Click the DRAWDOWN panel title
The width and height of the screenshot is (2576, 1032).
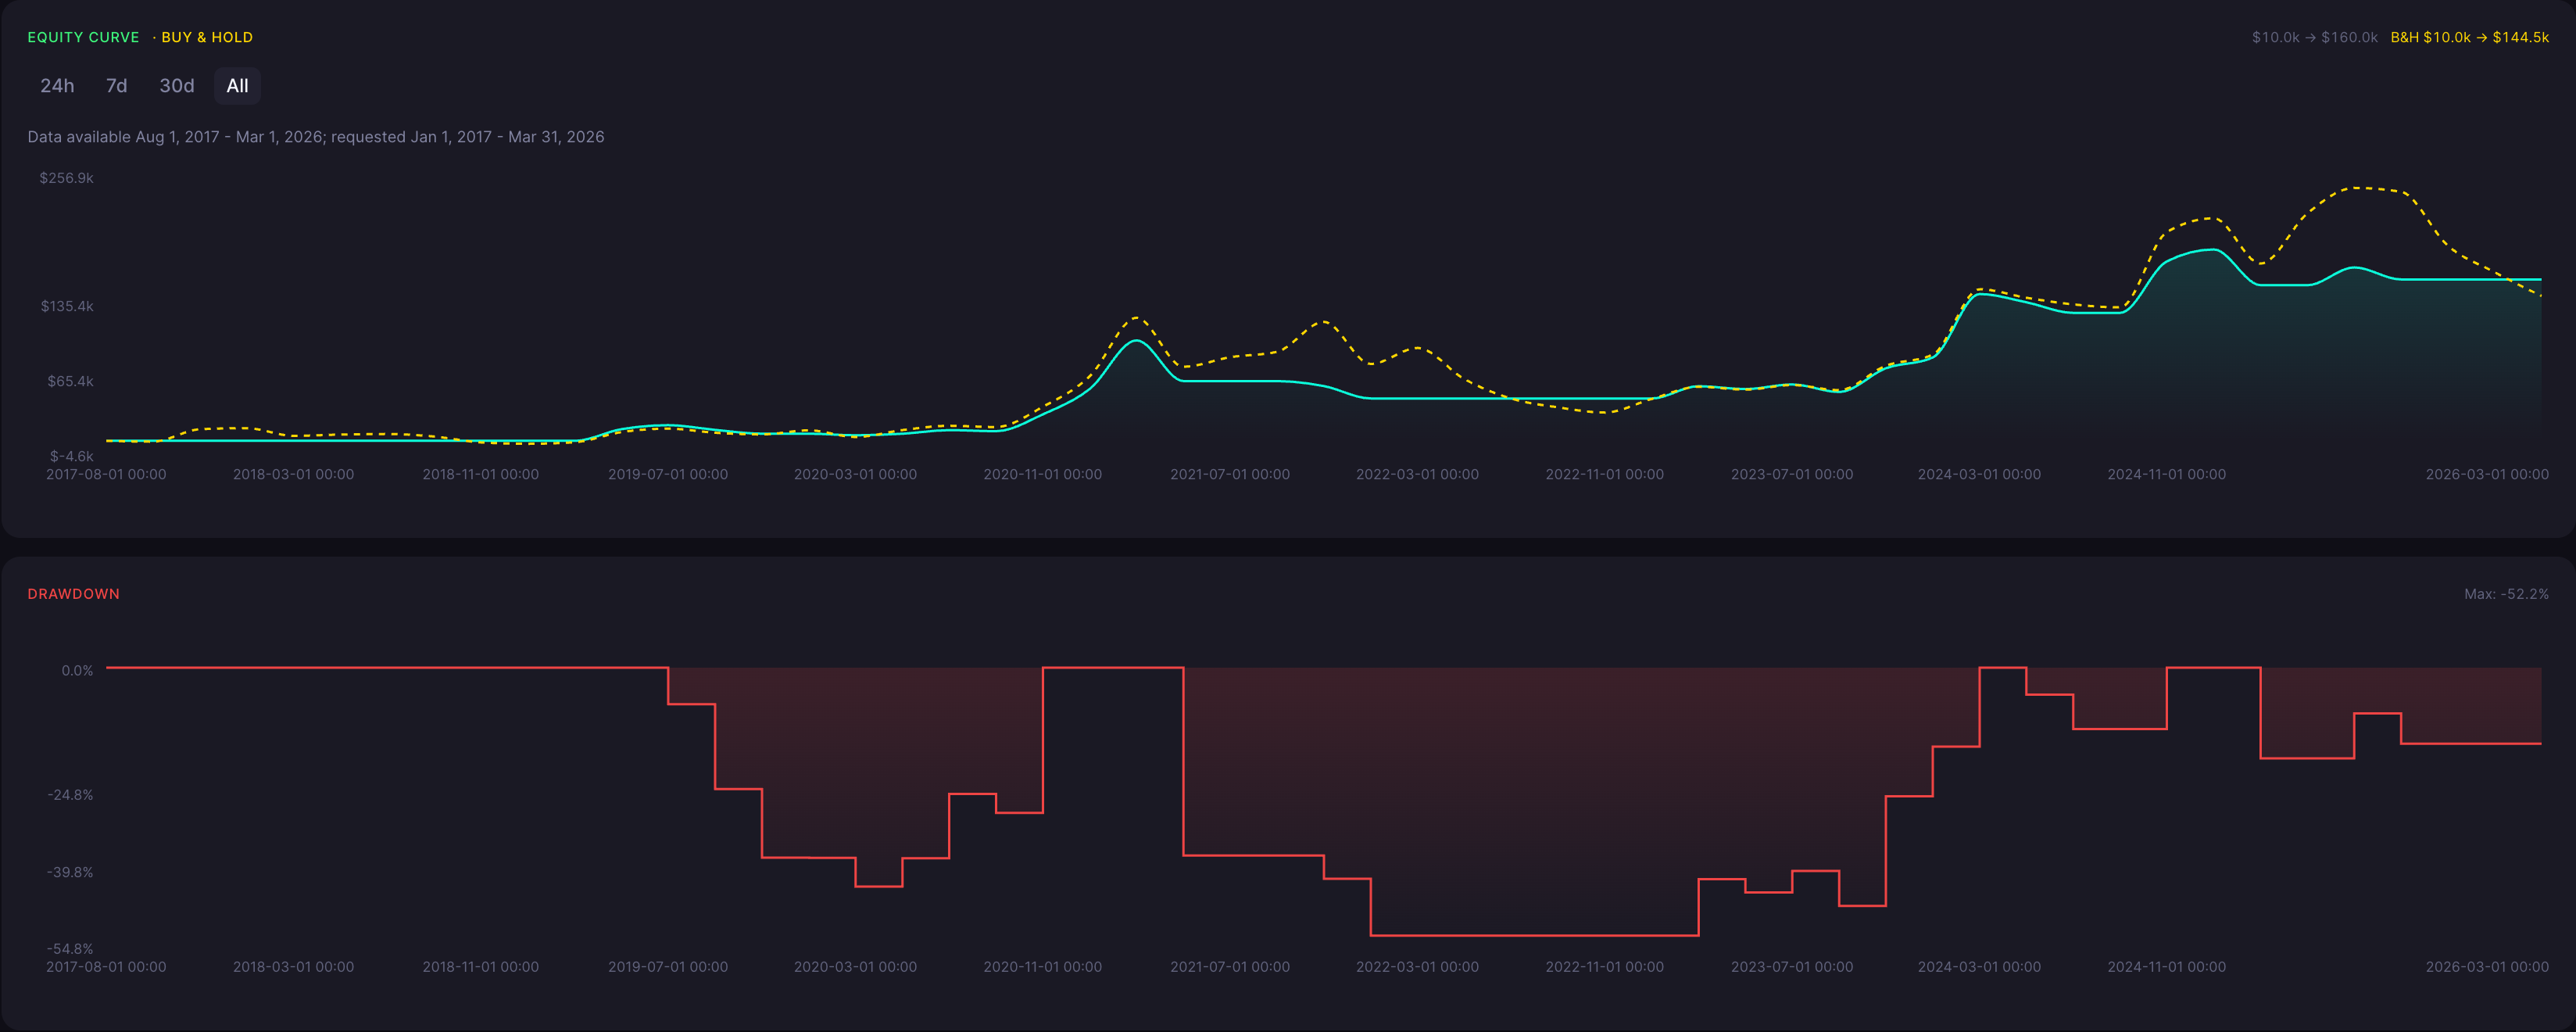pyautogui.click(x=73, y=594)
